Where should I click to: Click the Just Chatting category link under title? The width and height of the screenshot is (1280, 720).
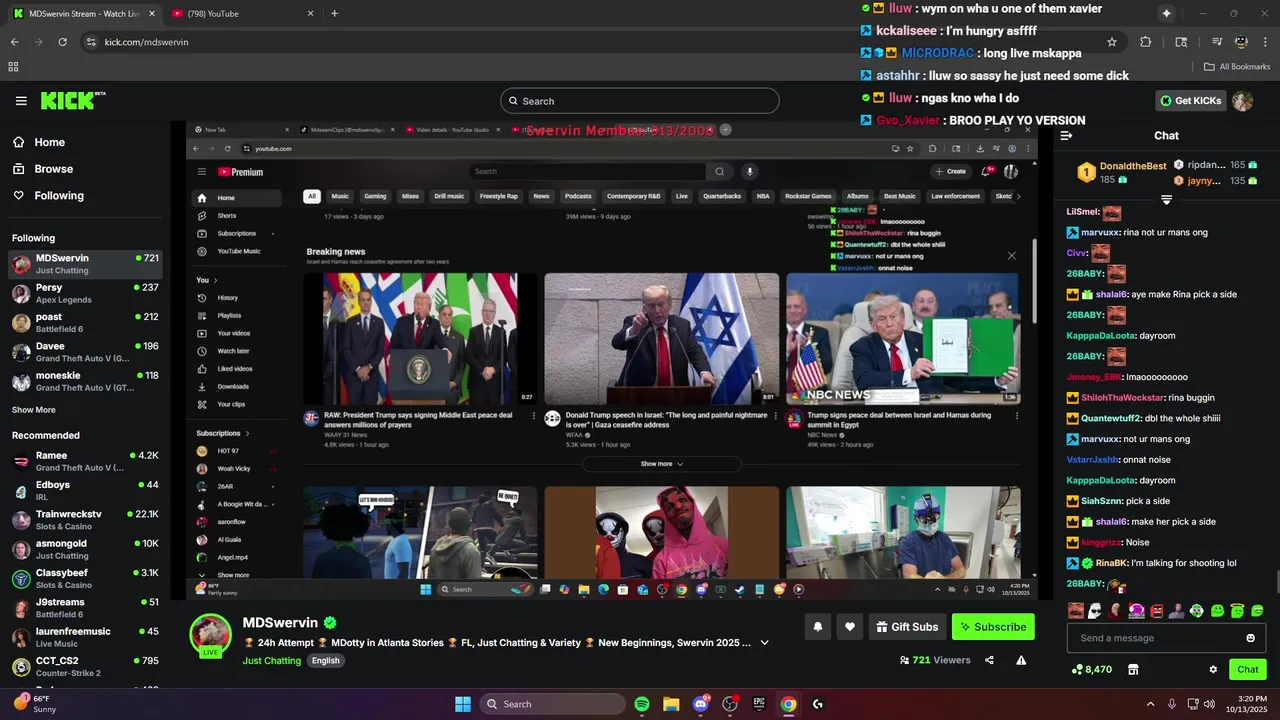tap(272, 661)
